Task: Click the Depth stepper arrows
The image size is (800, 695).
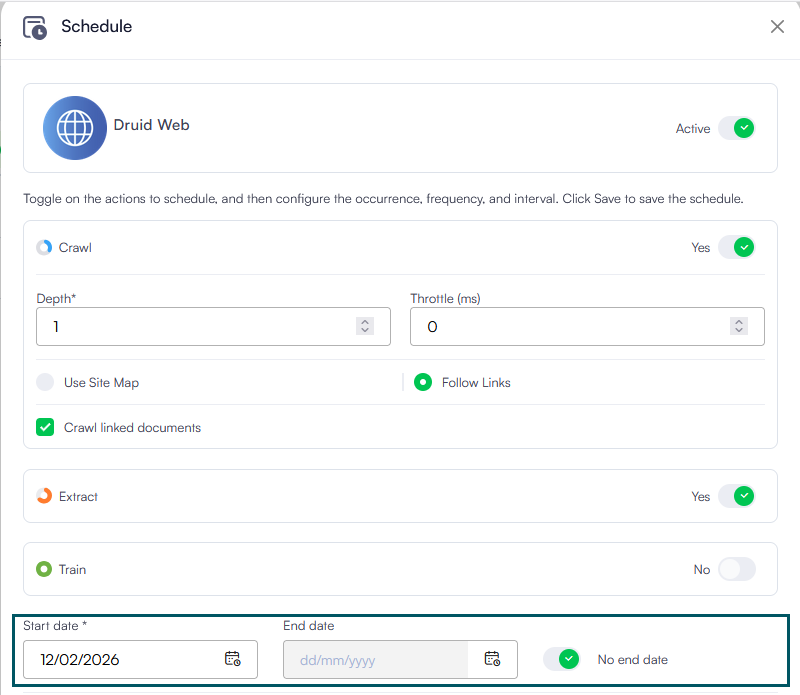Action: point(365,326)
